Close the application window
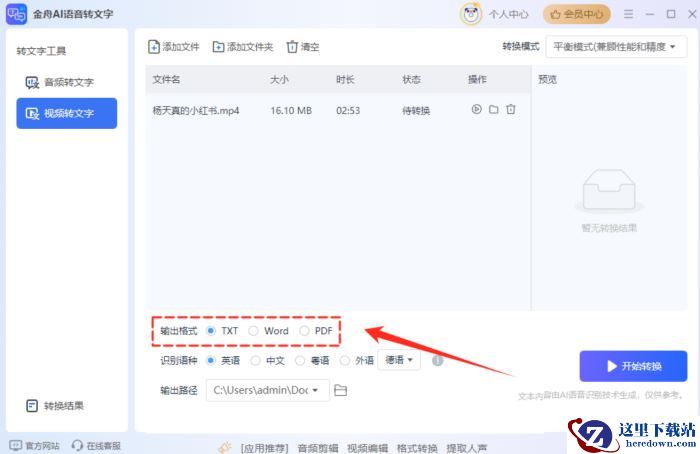The width and height of the screenshot is (700, 454). click(692, 14)
